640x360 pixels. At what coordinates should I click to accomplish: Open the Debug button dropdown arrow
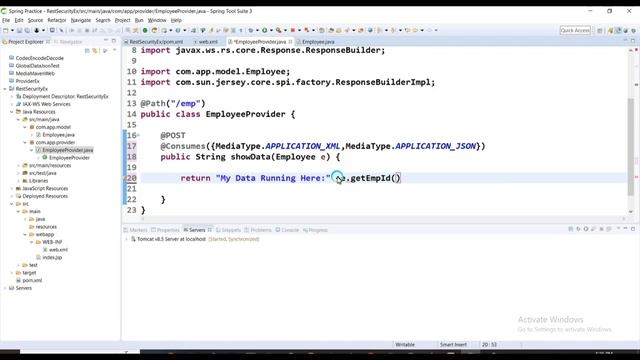257,30
